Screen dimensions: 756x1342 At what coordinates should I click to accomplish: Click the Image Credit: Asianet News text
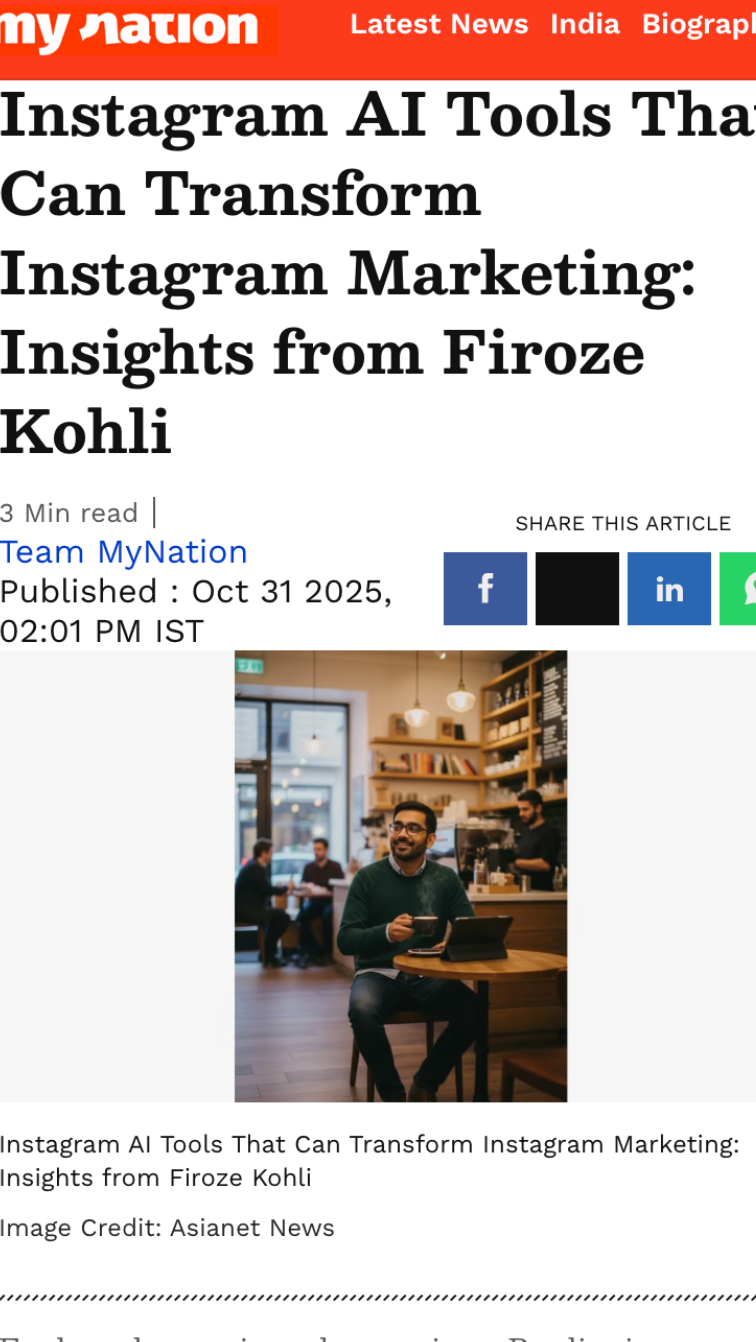point(167,1228)
